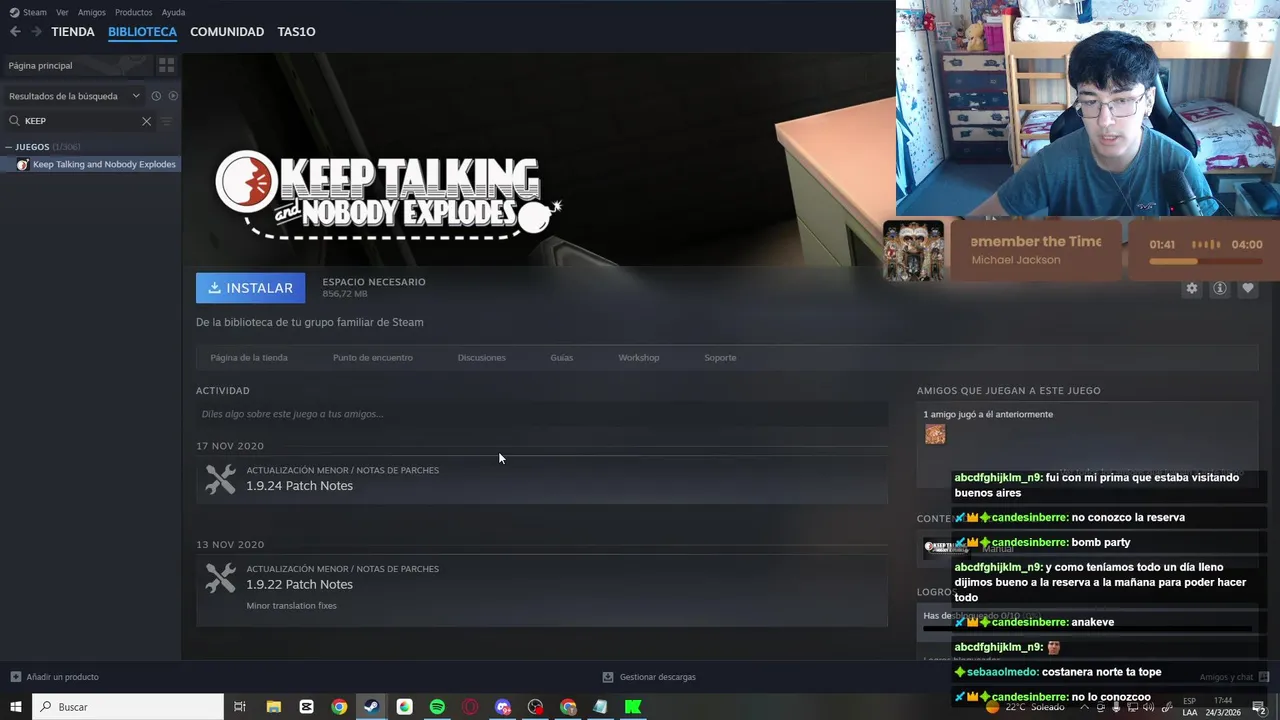
Task: Add game to favorites heart icon
Action: pyautogui.click(x=1247, y=288)
